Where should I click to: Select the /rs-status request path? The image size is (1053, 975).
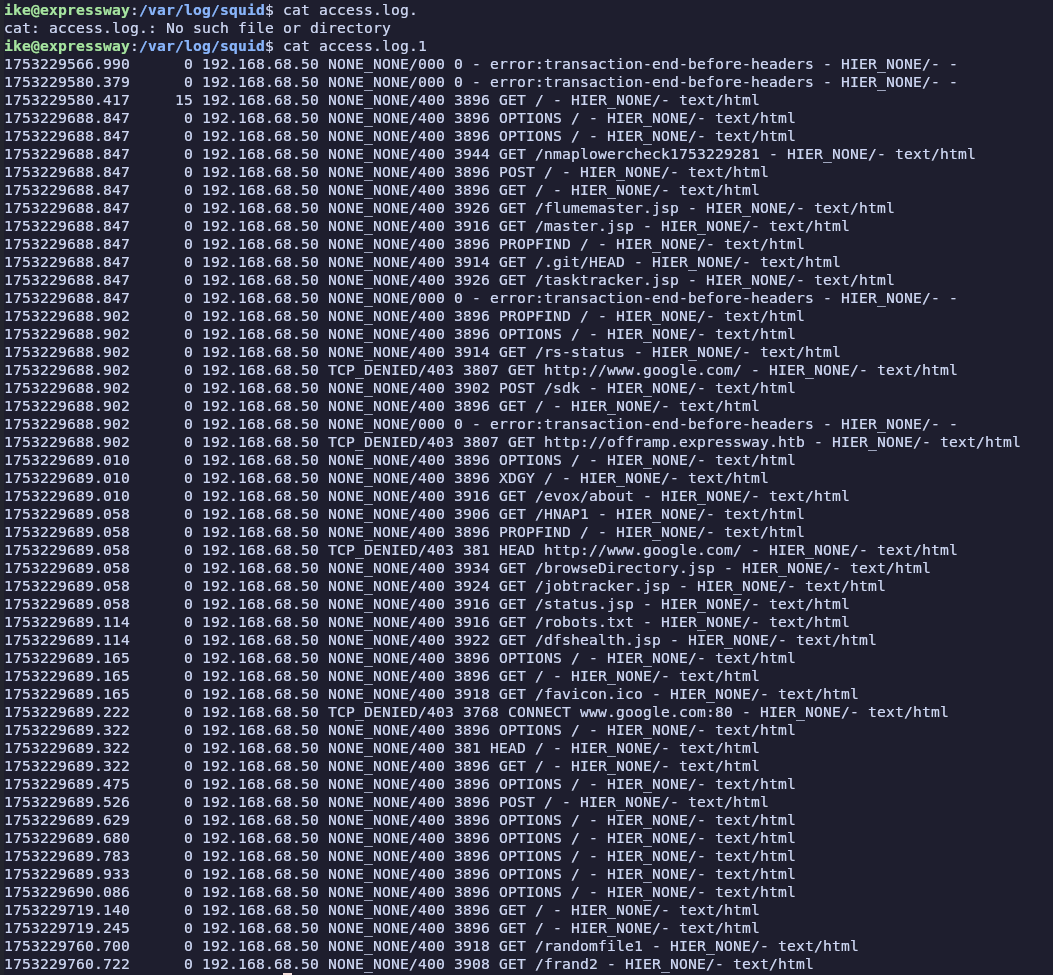click(580, 353)
